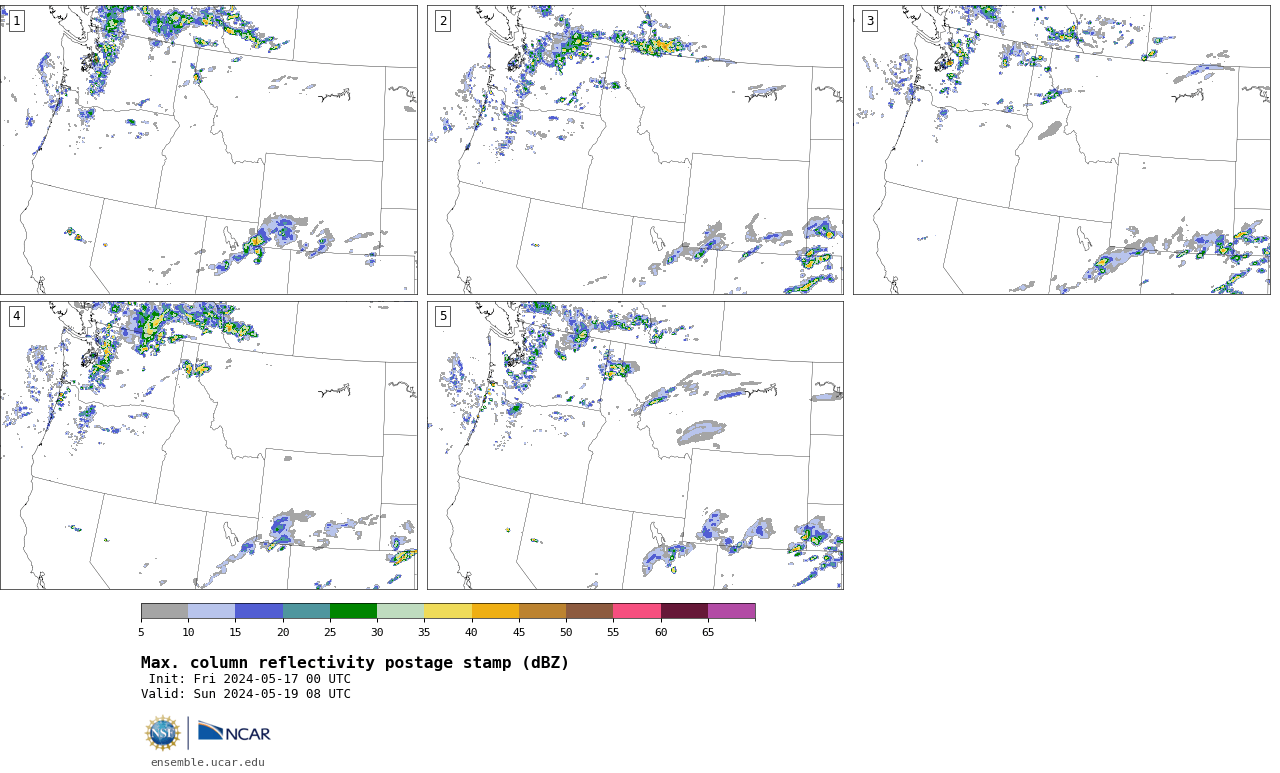Click the panel number 5 label box

443,316
